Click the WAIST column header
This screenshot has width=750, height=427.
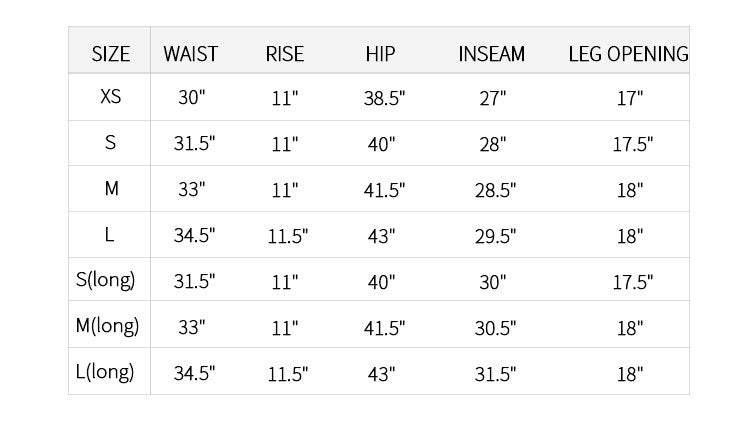pos(190,54)
